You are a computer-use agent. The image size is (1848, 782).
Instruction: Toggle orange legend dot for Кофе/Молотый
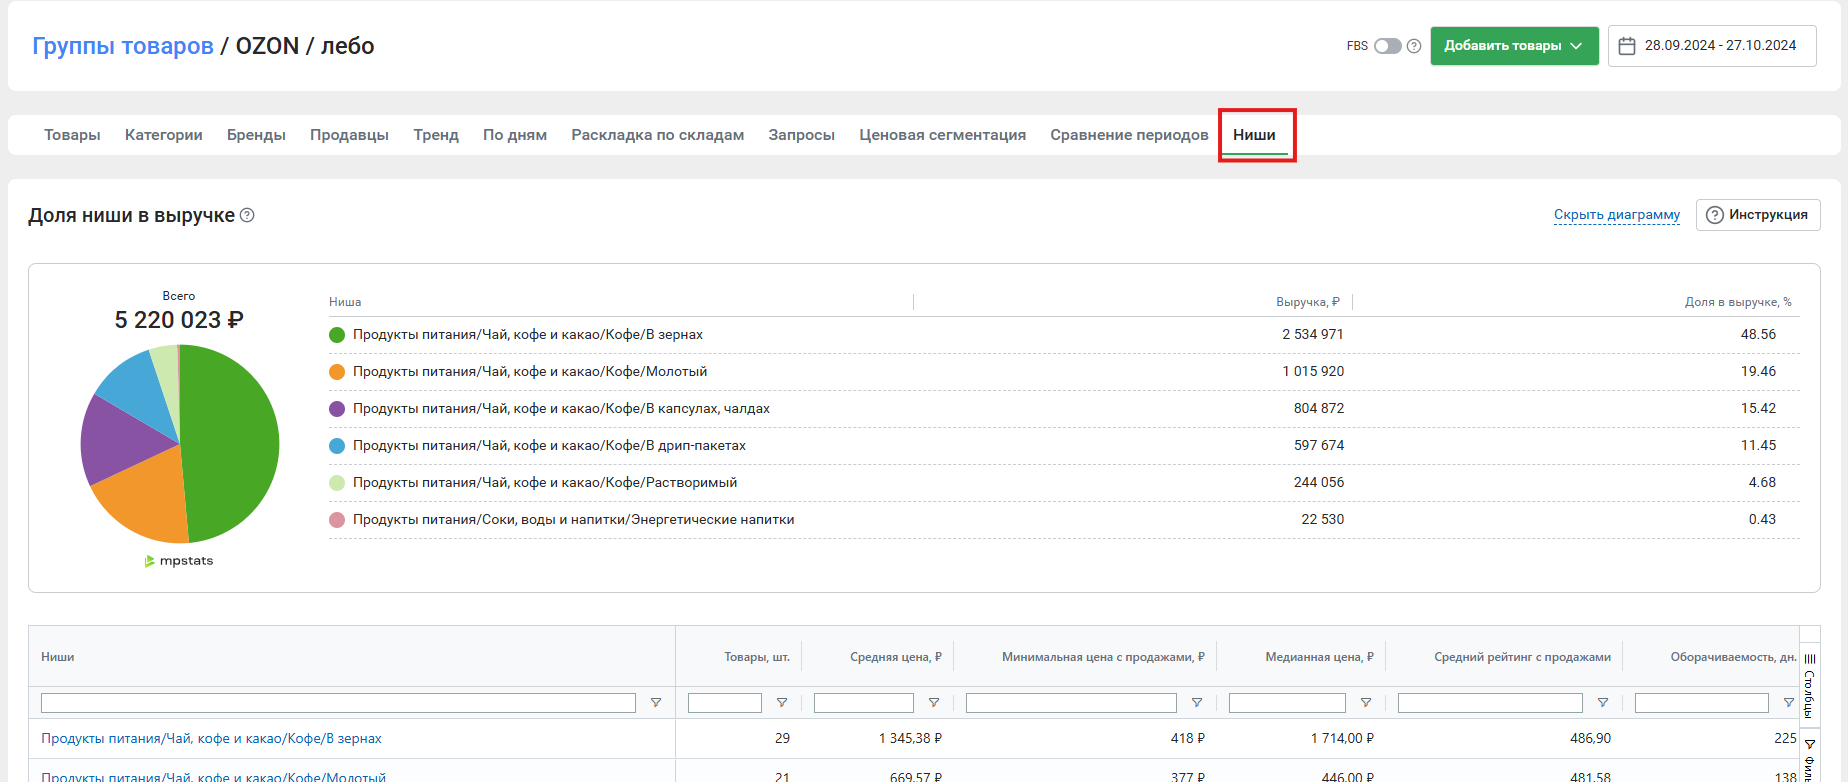(x=337, y=372)
